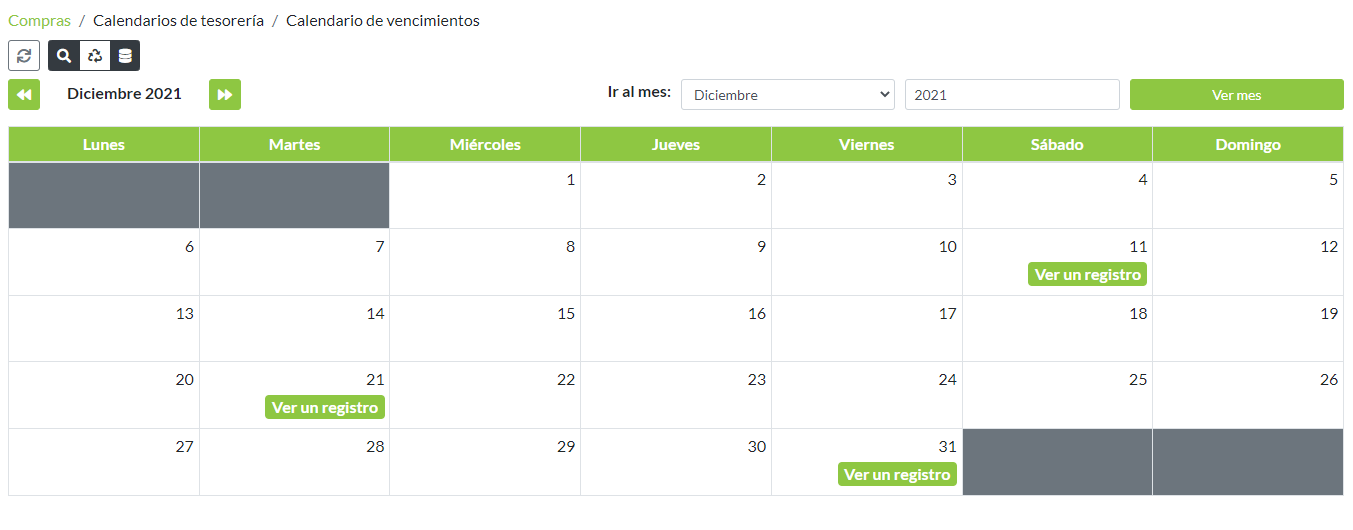Open the Diciembre month dropdown

coord(788,95)
